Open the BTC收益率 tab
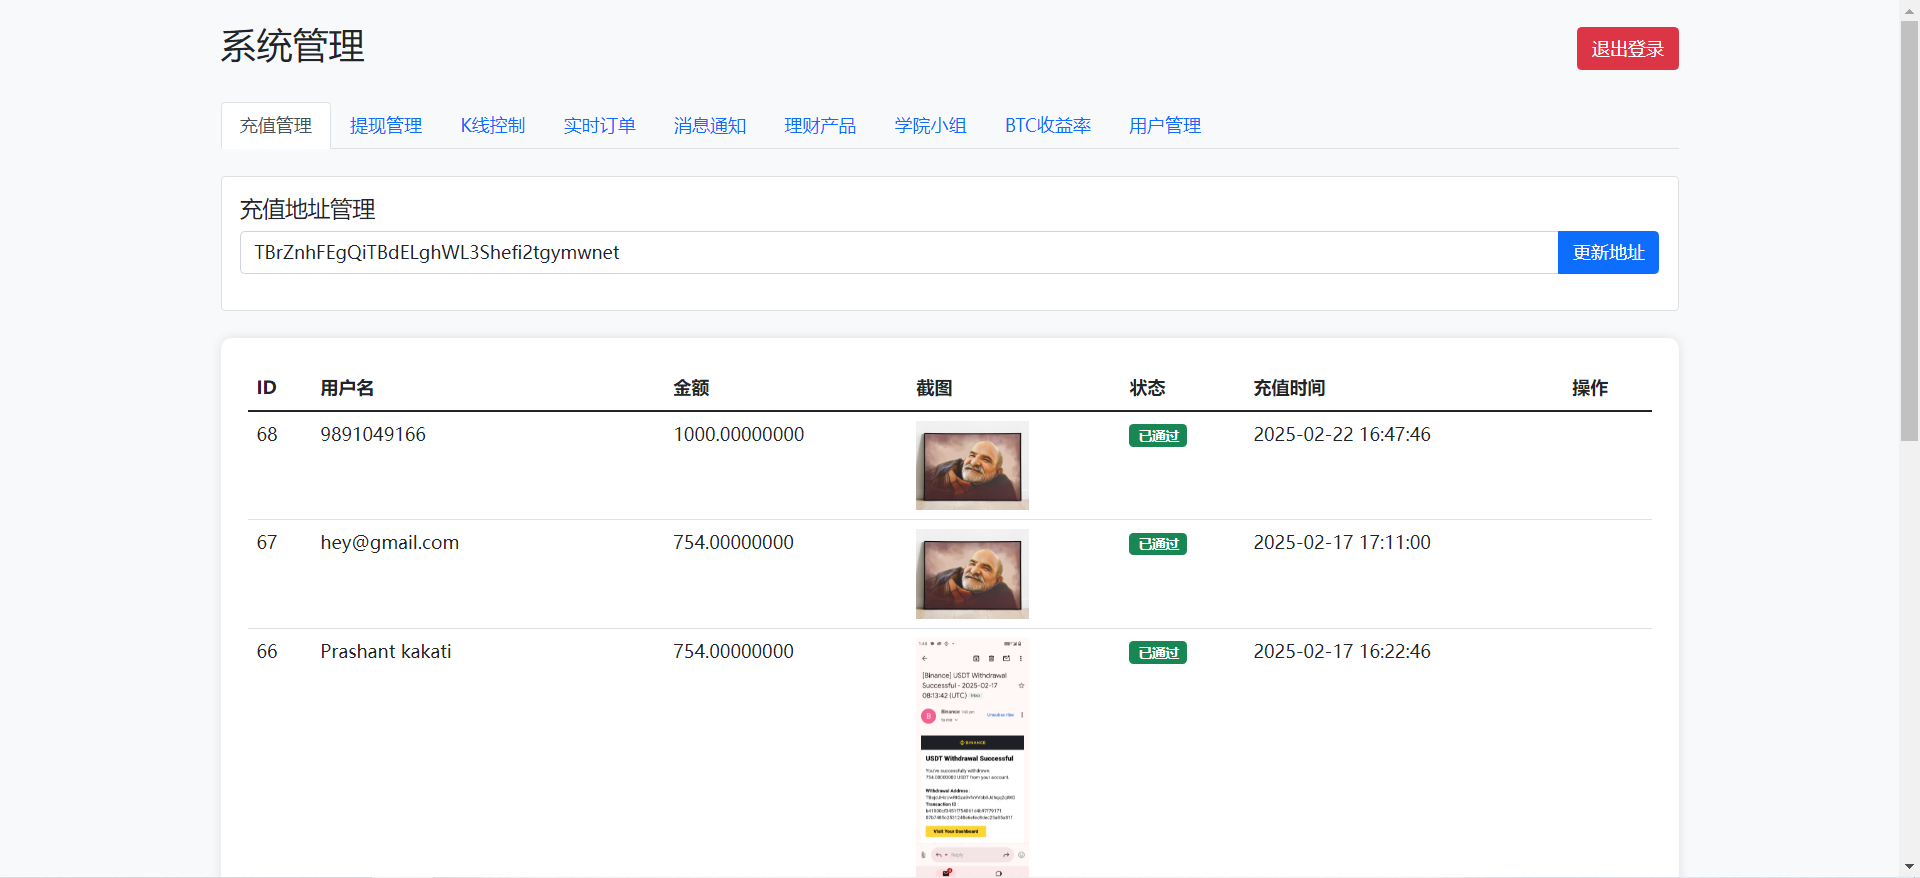1920x878 pixels. 1047,126
